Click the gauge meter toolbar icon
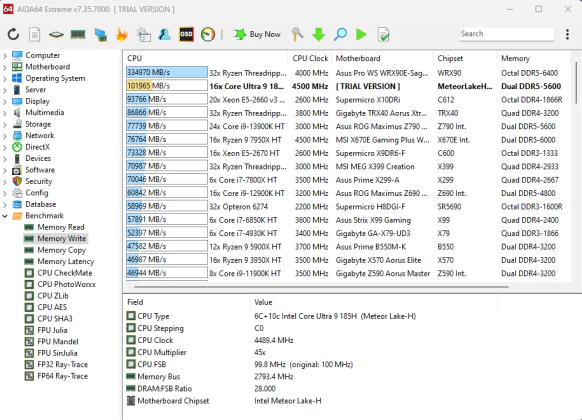This screenshot has height=420, width=582. tap(208, 35)
